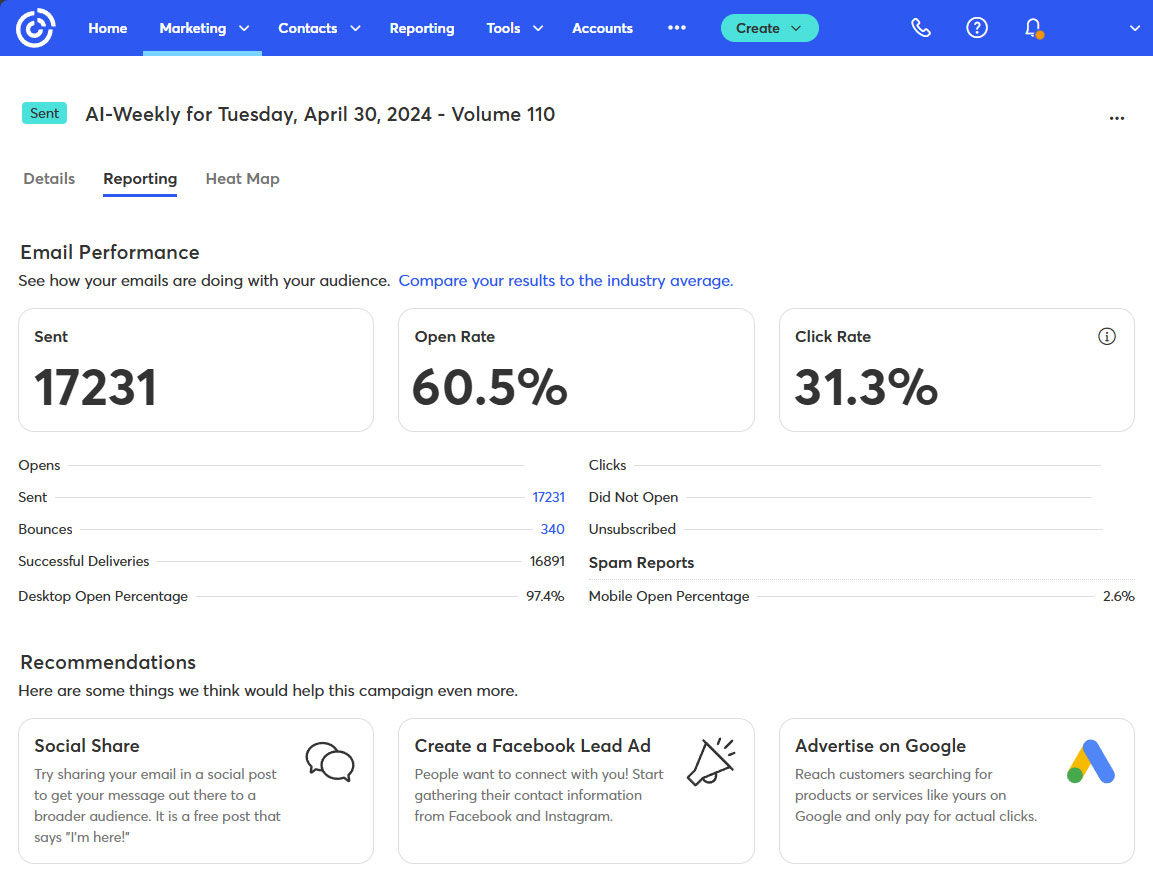Screen dimensions: 1153x893
Task: Open the phone support icon
Action: pos(921,28)
